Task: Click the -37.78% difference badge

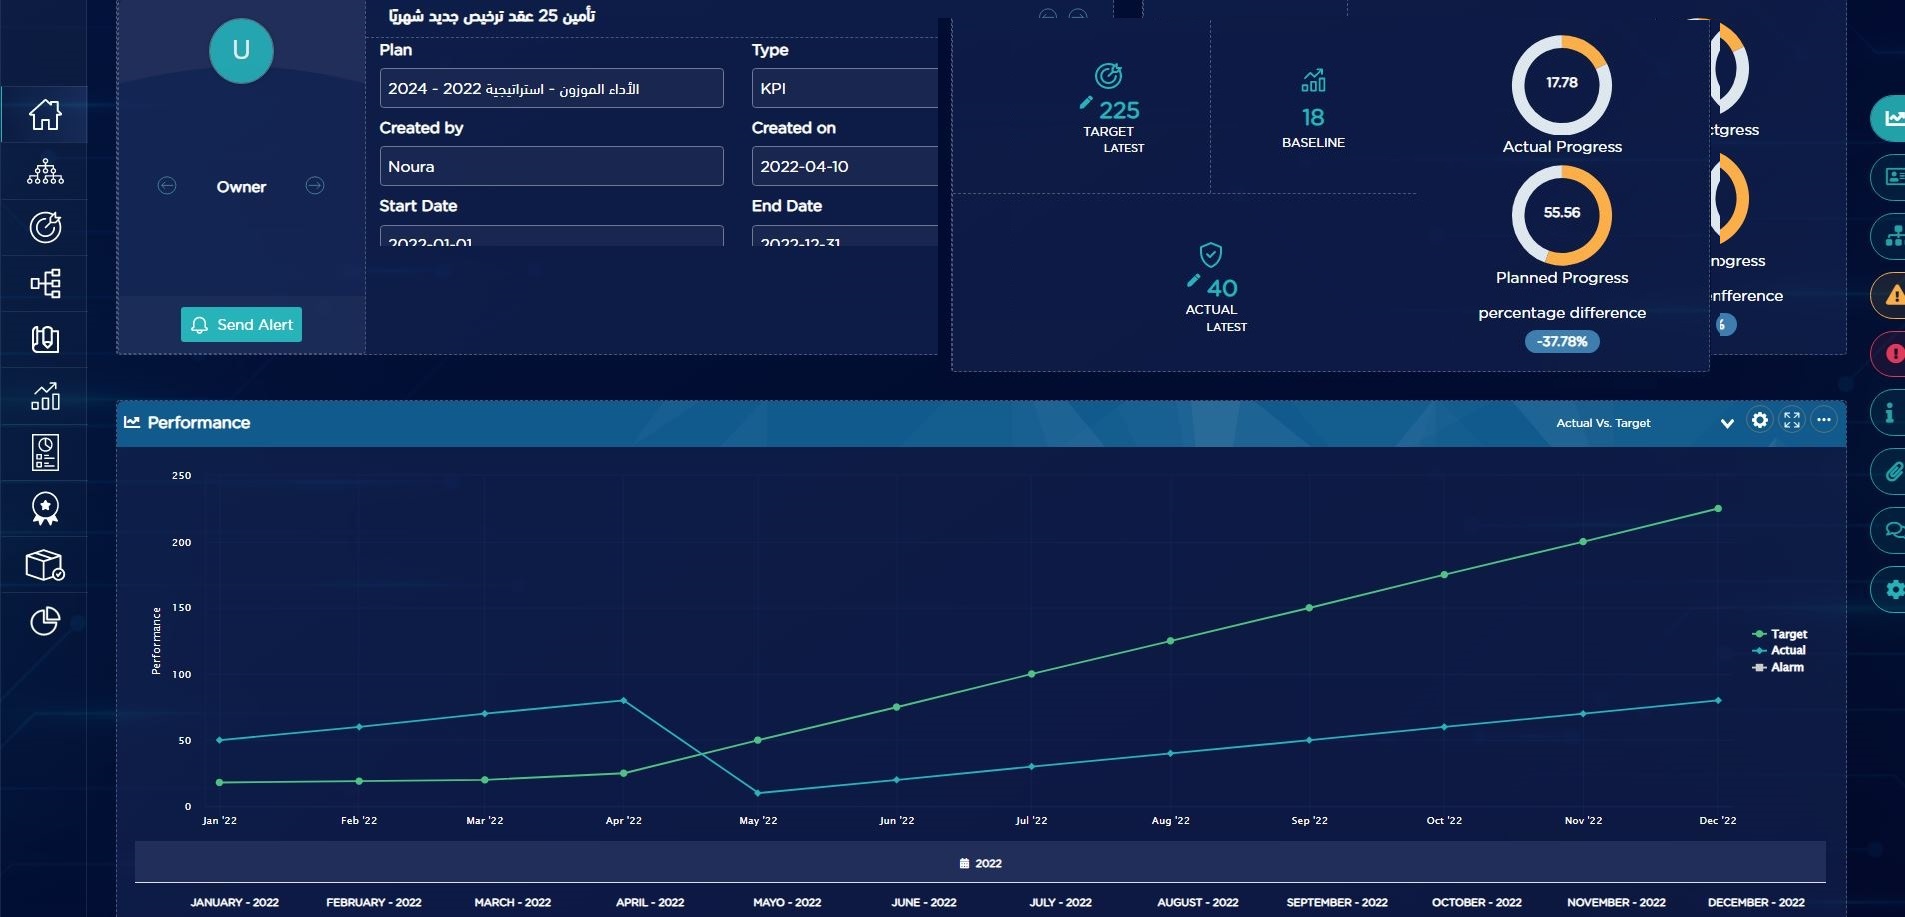Action: tap(1562, 342)
